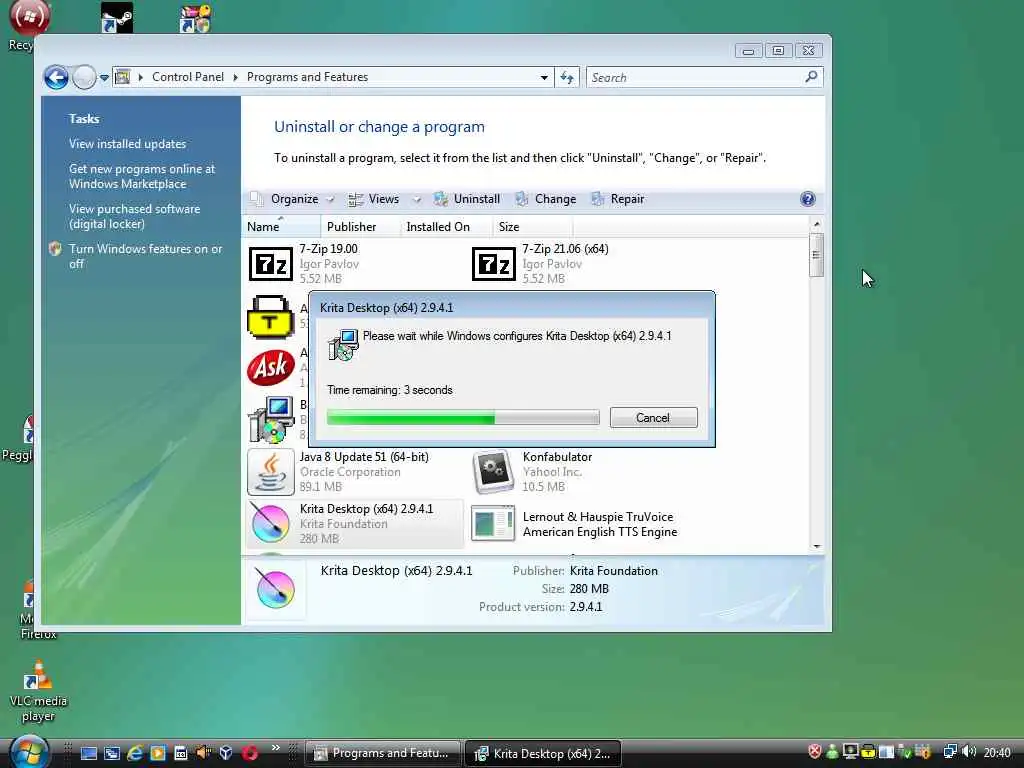Open the Steam desktop shortcut

(x=117, y=18)
